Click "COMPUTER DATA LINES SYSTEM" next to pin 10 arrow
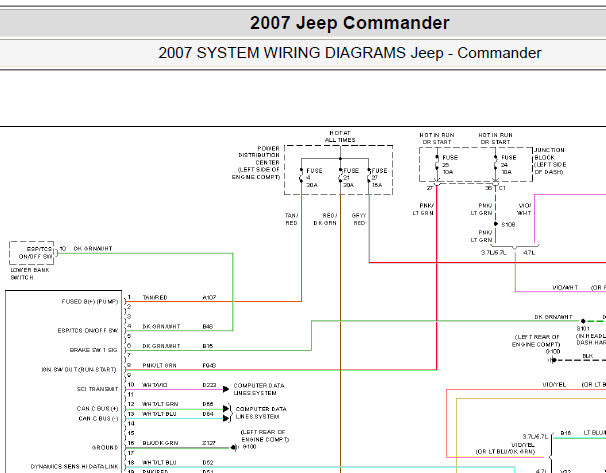The height and width of the screenshot is (473, 606). coord(259,389)
